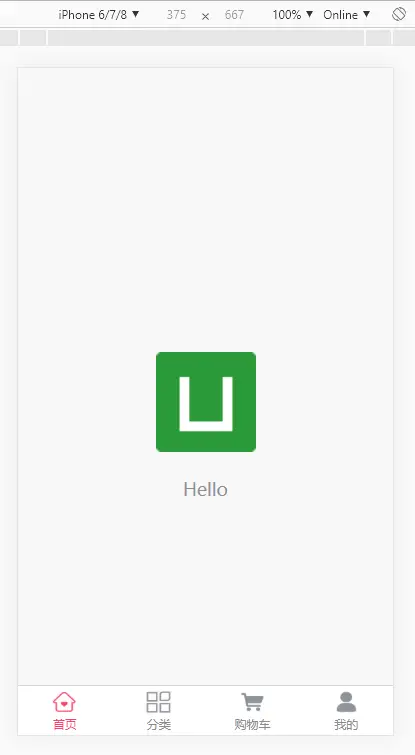
Task: Click the Hello text
Action: 206,490
